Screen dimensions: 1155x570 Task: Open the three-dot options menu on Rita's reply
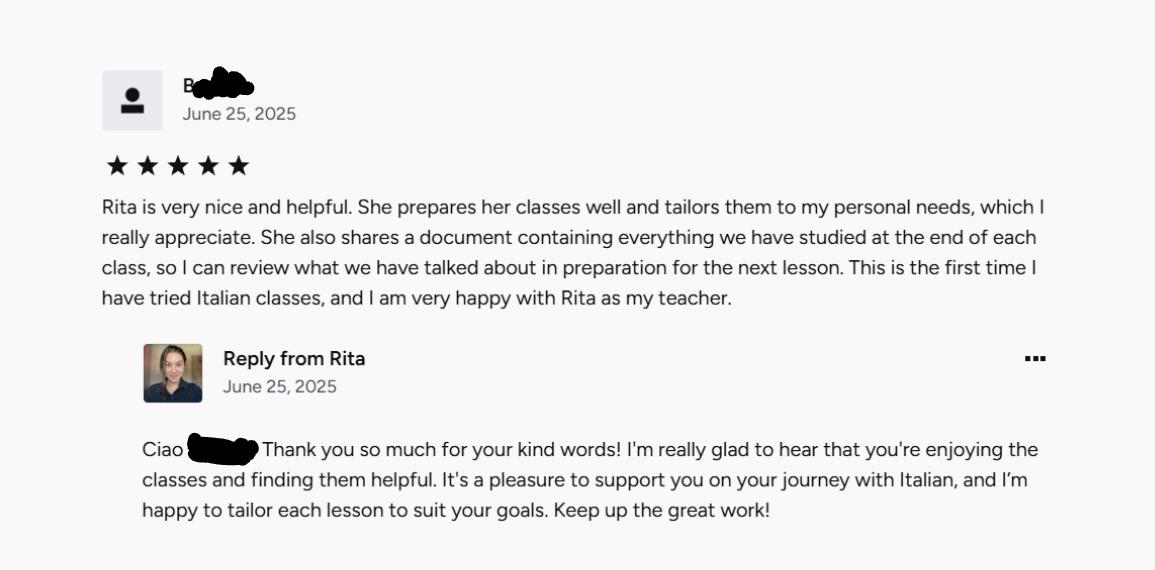point(1035,359)
